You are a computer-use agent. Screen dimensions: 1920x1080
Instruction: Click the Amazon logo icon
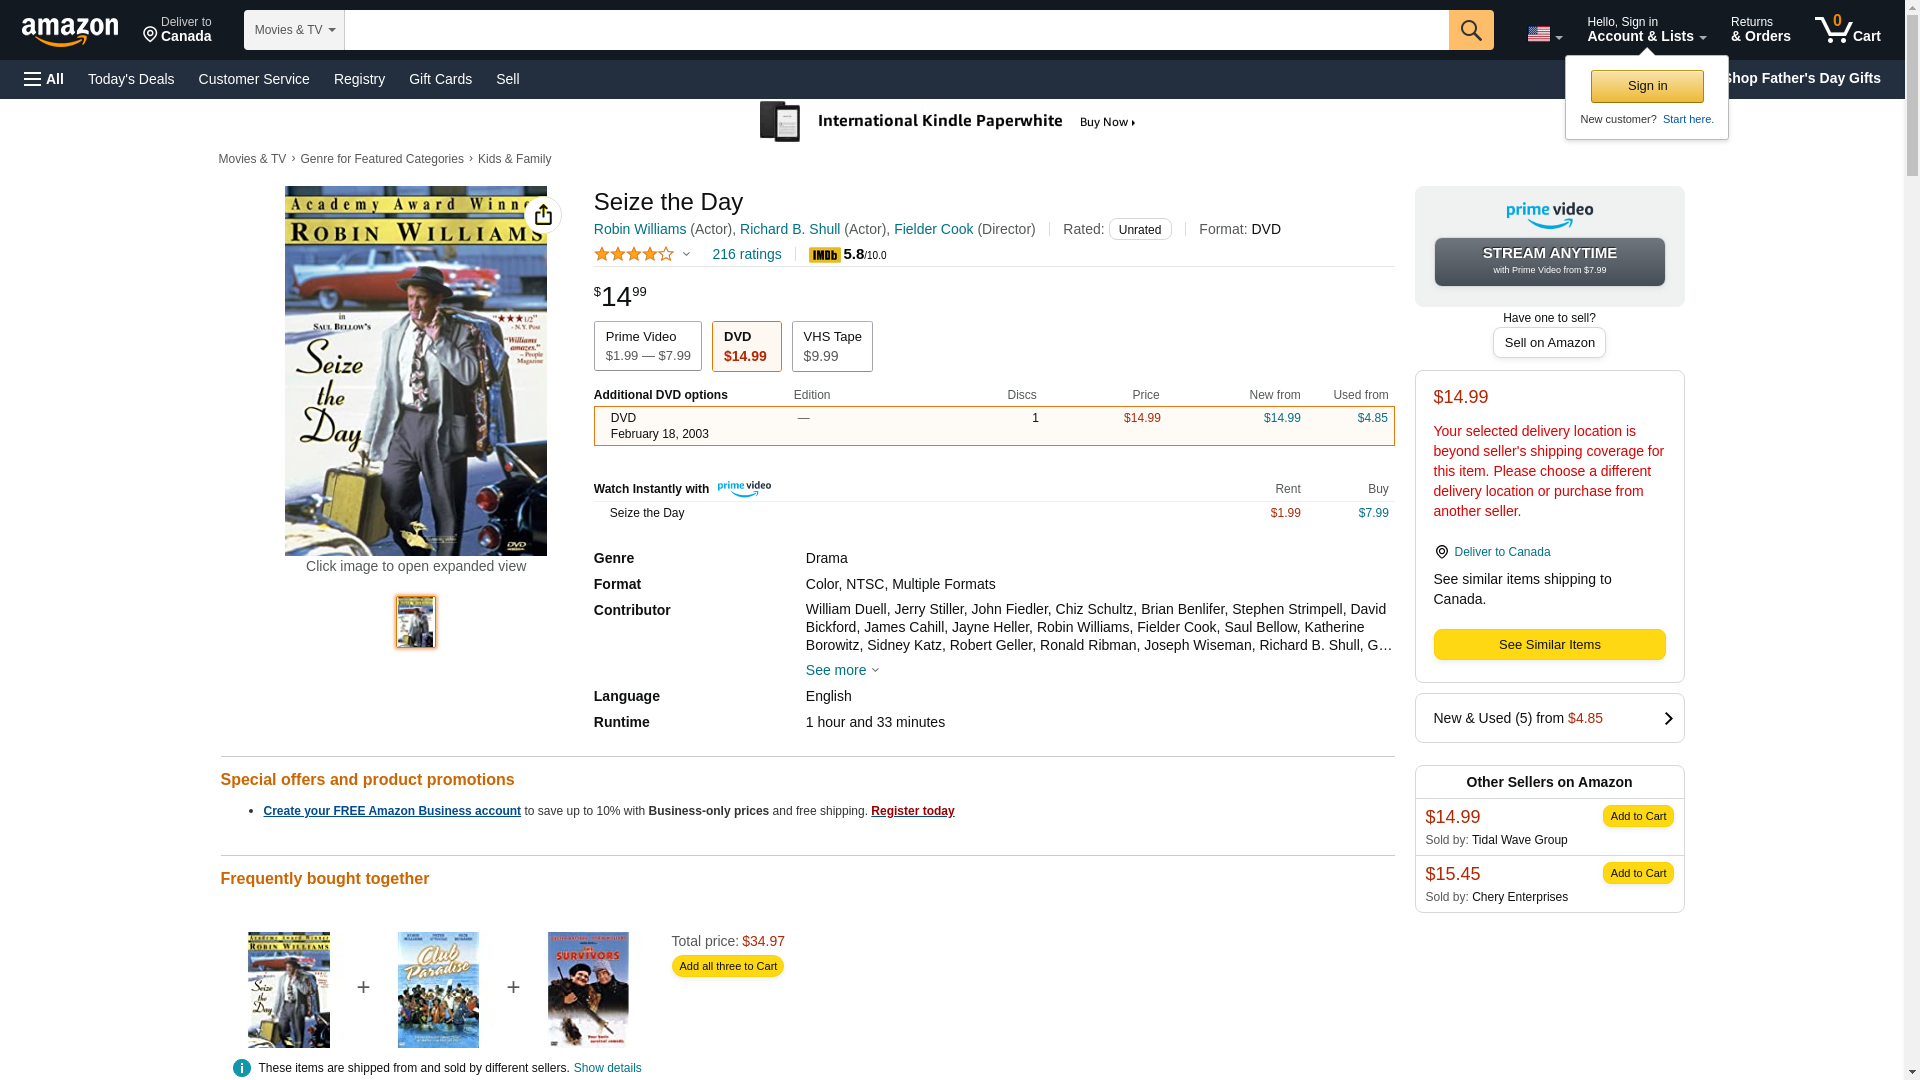pos(70,32)
